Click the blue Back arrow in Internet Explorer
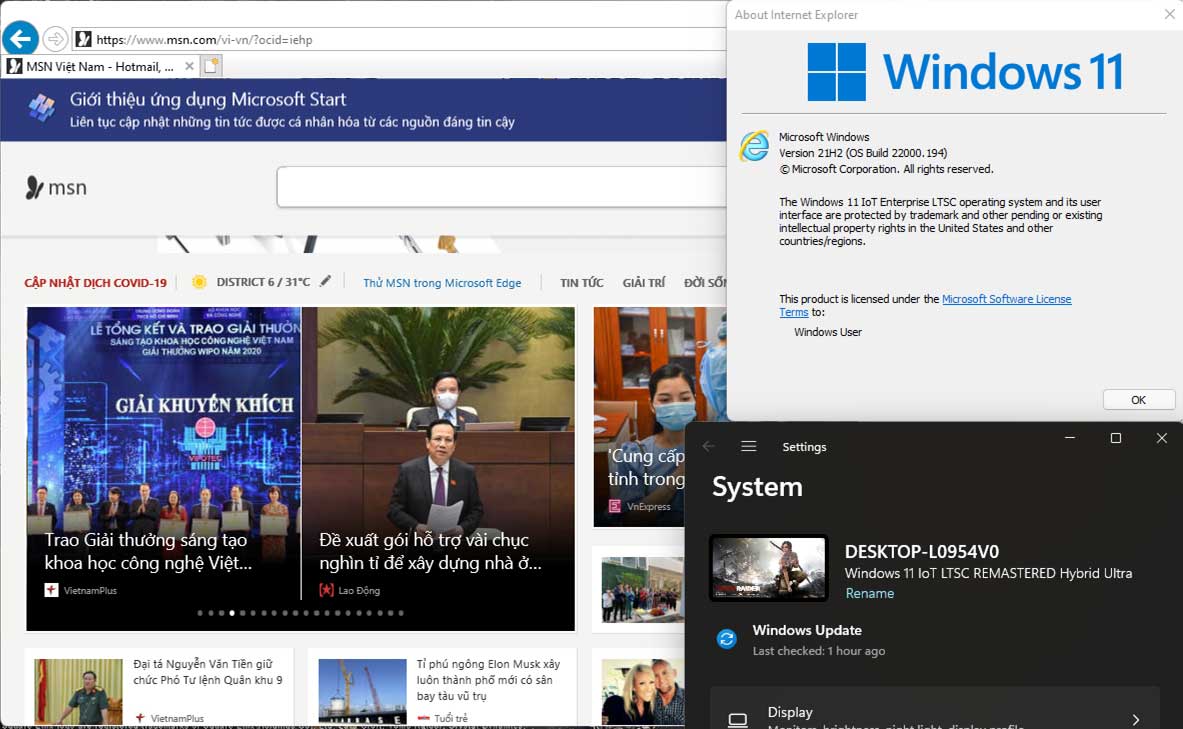The image size is (1183, 729). tap(20, 38)
